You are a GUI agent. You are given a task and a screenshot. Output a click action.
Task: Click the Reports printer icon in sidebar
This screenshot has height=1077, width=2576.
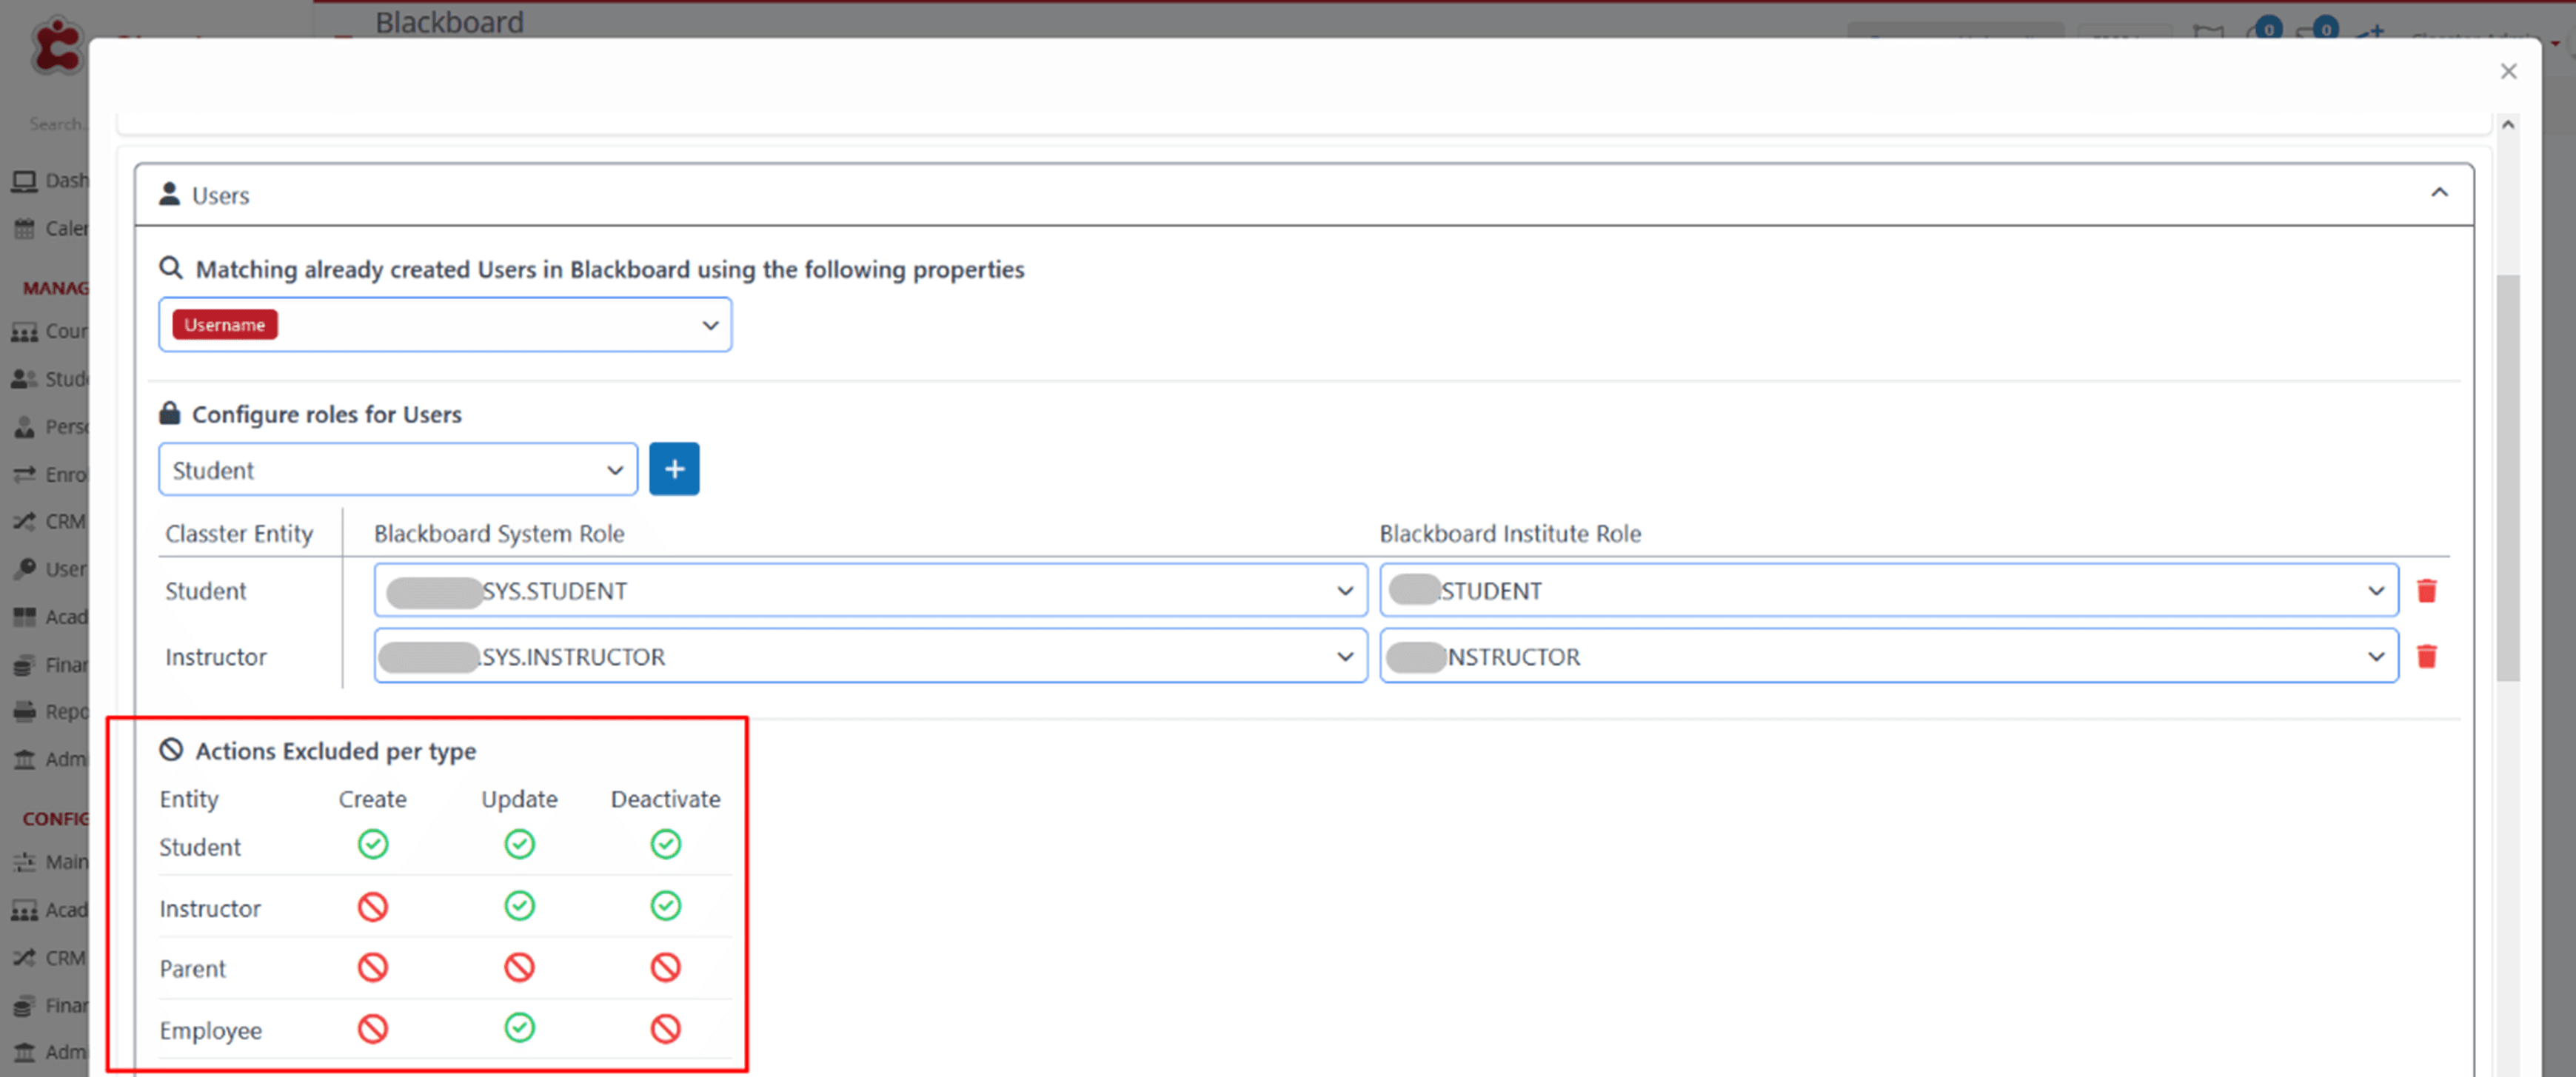pos(25,712)
